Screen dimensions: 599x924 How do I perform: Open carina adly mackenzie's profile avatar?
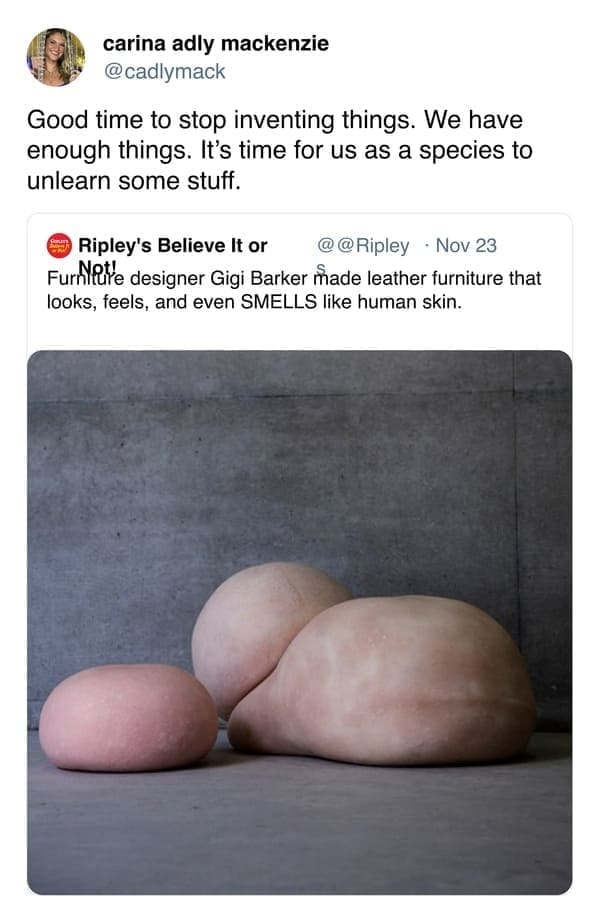tap(56, 57)
